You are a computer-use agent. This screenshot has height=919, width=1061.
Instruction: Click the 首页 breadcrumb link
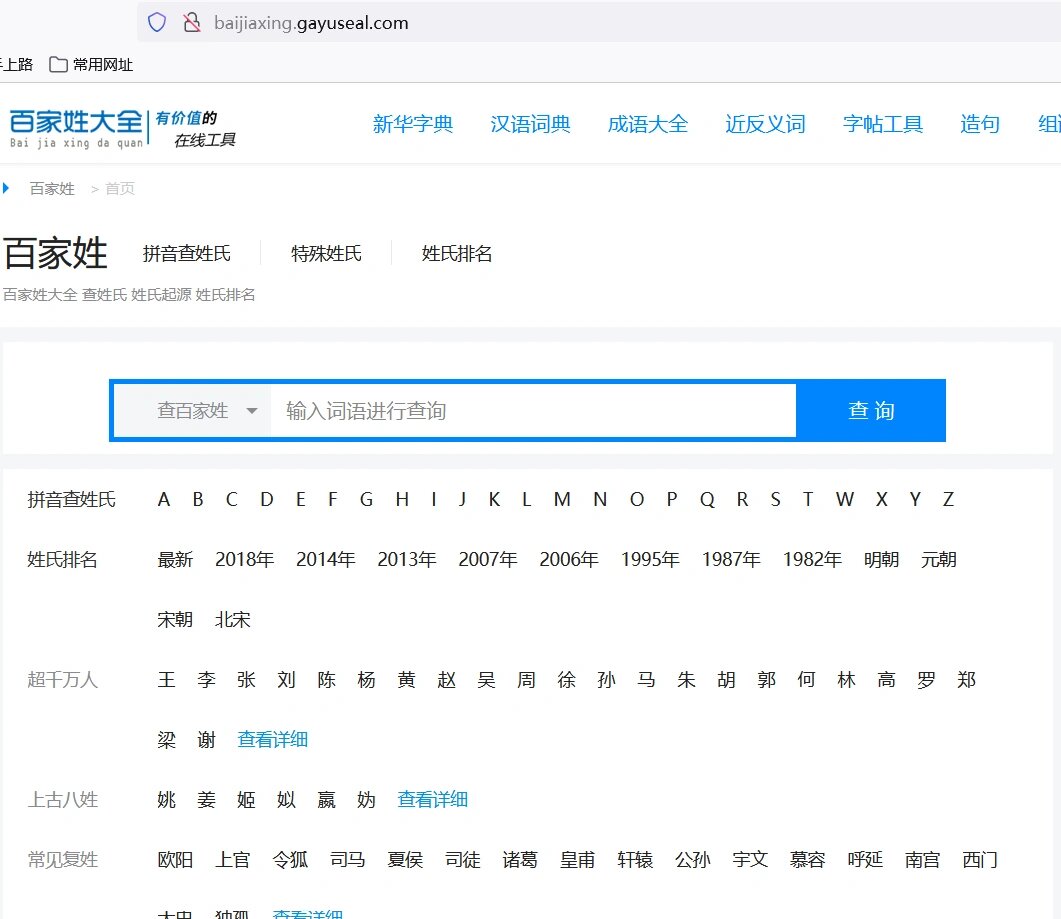click(x=120, y=188)
